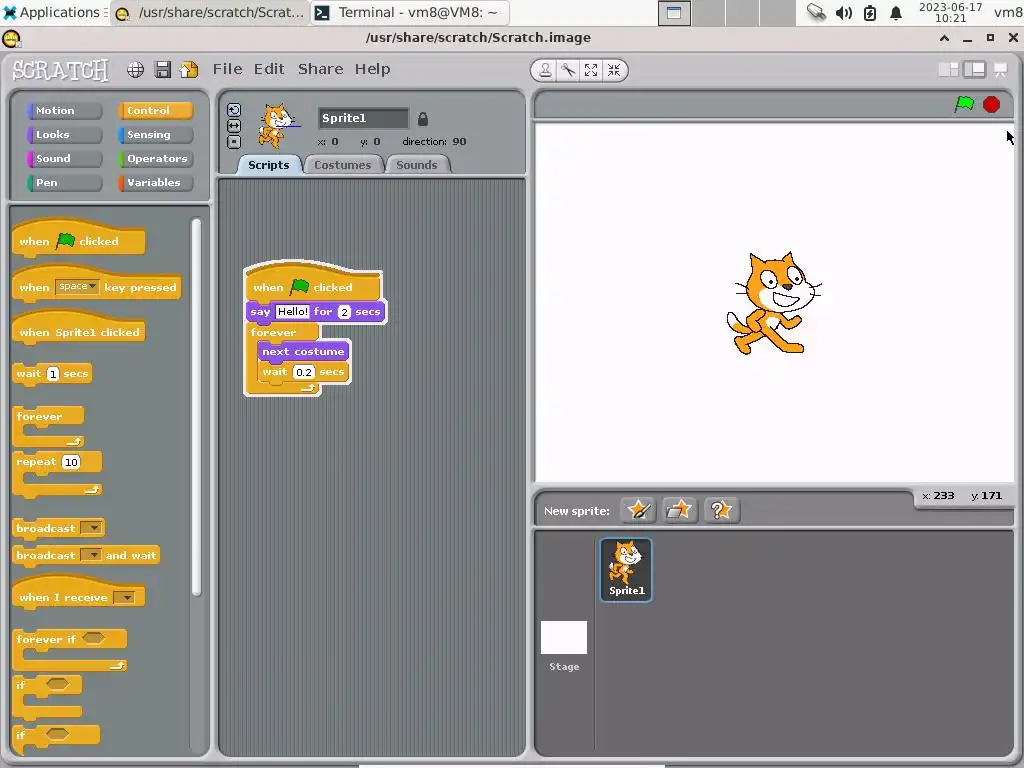The height and width of the screenshot is (768, 1024).
Task: Open the Variables blocks category
Action: point(155,183)
